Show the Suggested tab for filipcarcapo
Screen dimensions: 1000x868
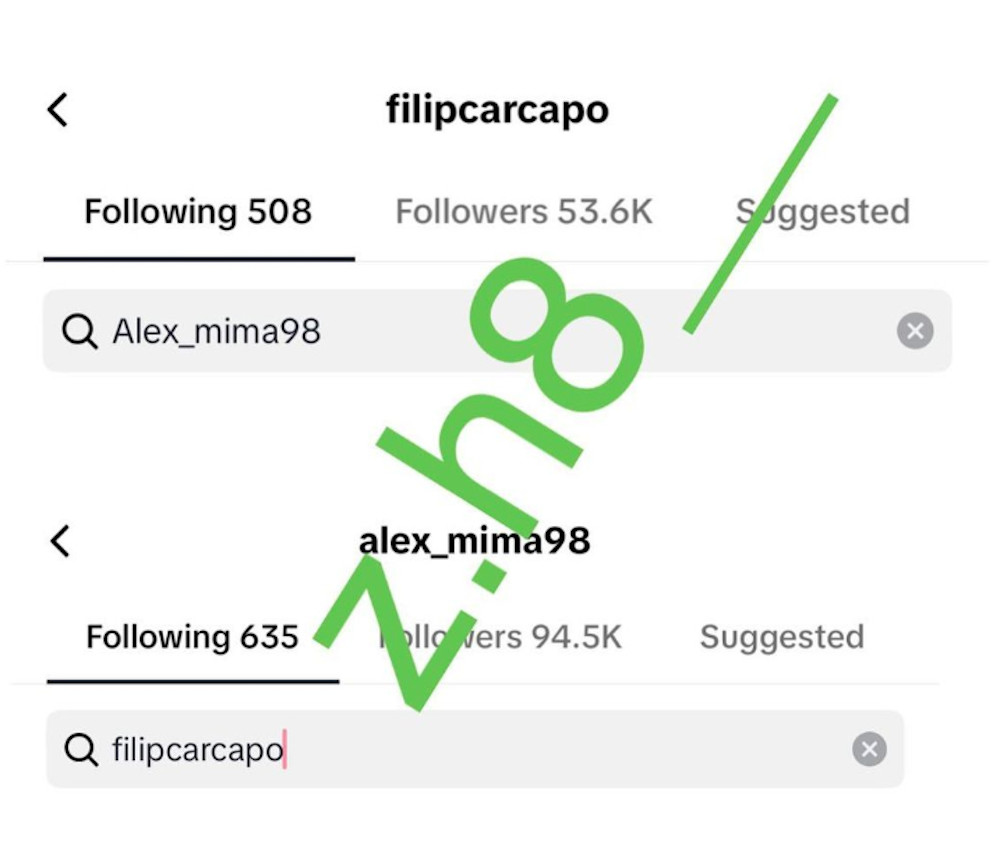point(823,212)
